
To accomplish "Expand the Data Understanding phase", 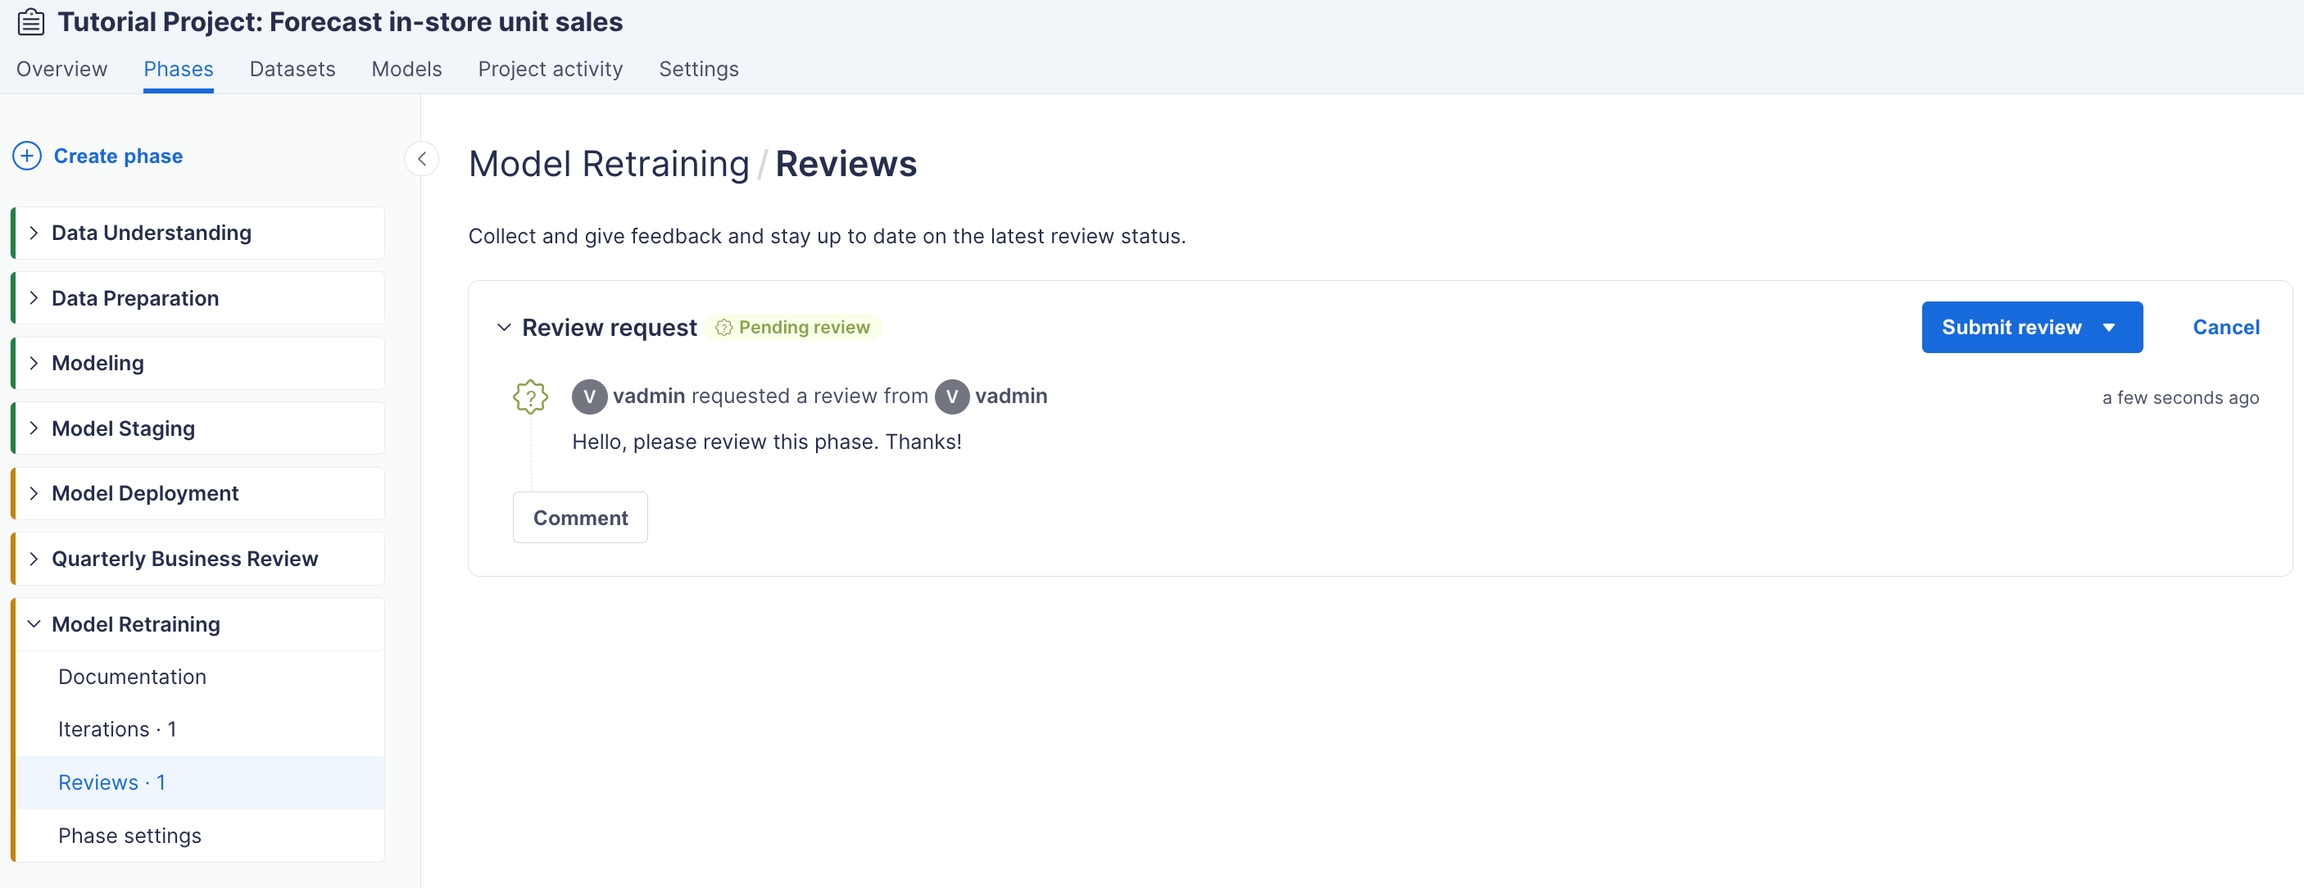I will click(x=34, y=233).
